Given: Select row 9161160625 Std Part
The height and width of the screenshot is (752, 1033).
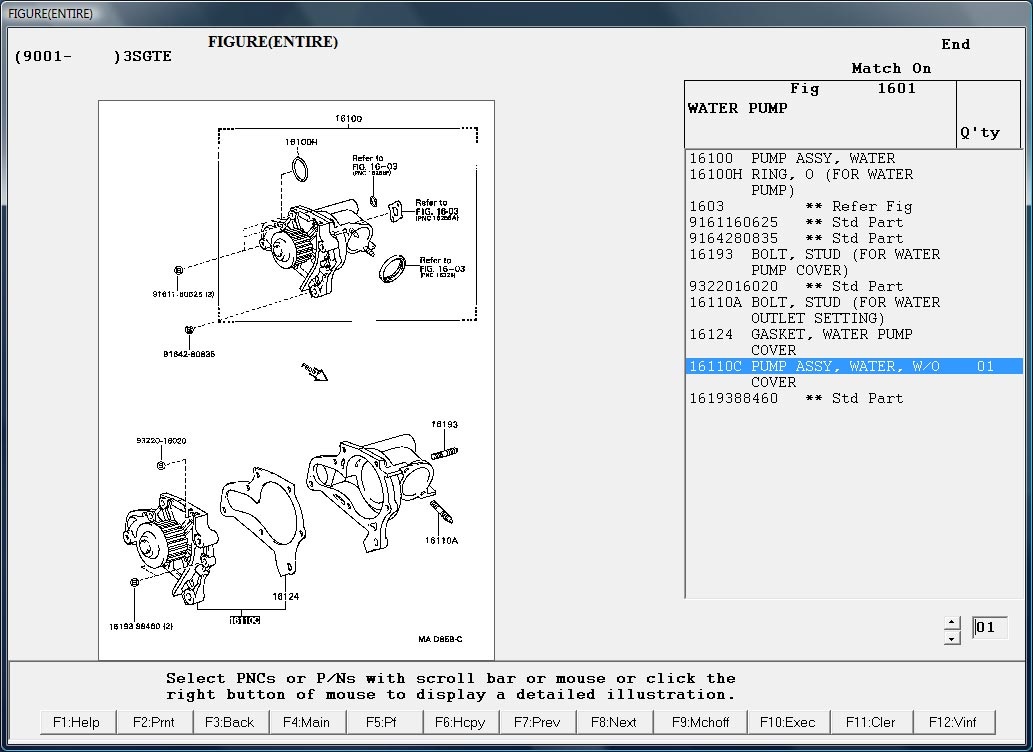Looking at the screenshot, I should click(x=854, y=222).
